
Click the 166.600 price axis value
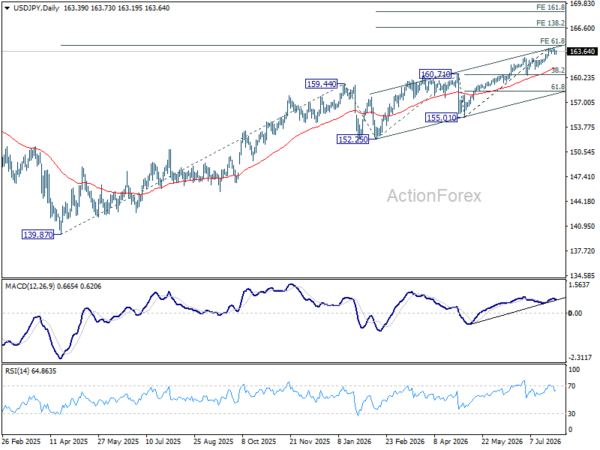click(x=582, y=28)
